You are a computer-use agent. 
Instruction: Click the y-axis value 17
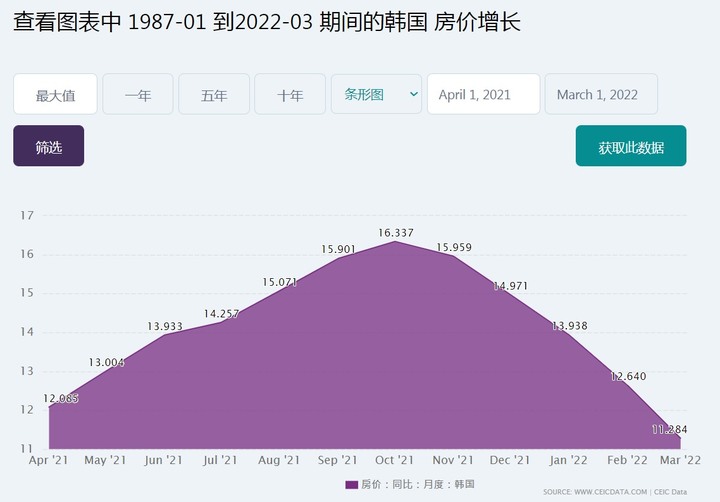[x=27, y=215]
